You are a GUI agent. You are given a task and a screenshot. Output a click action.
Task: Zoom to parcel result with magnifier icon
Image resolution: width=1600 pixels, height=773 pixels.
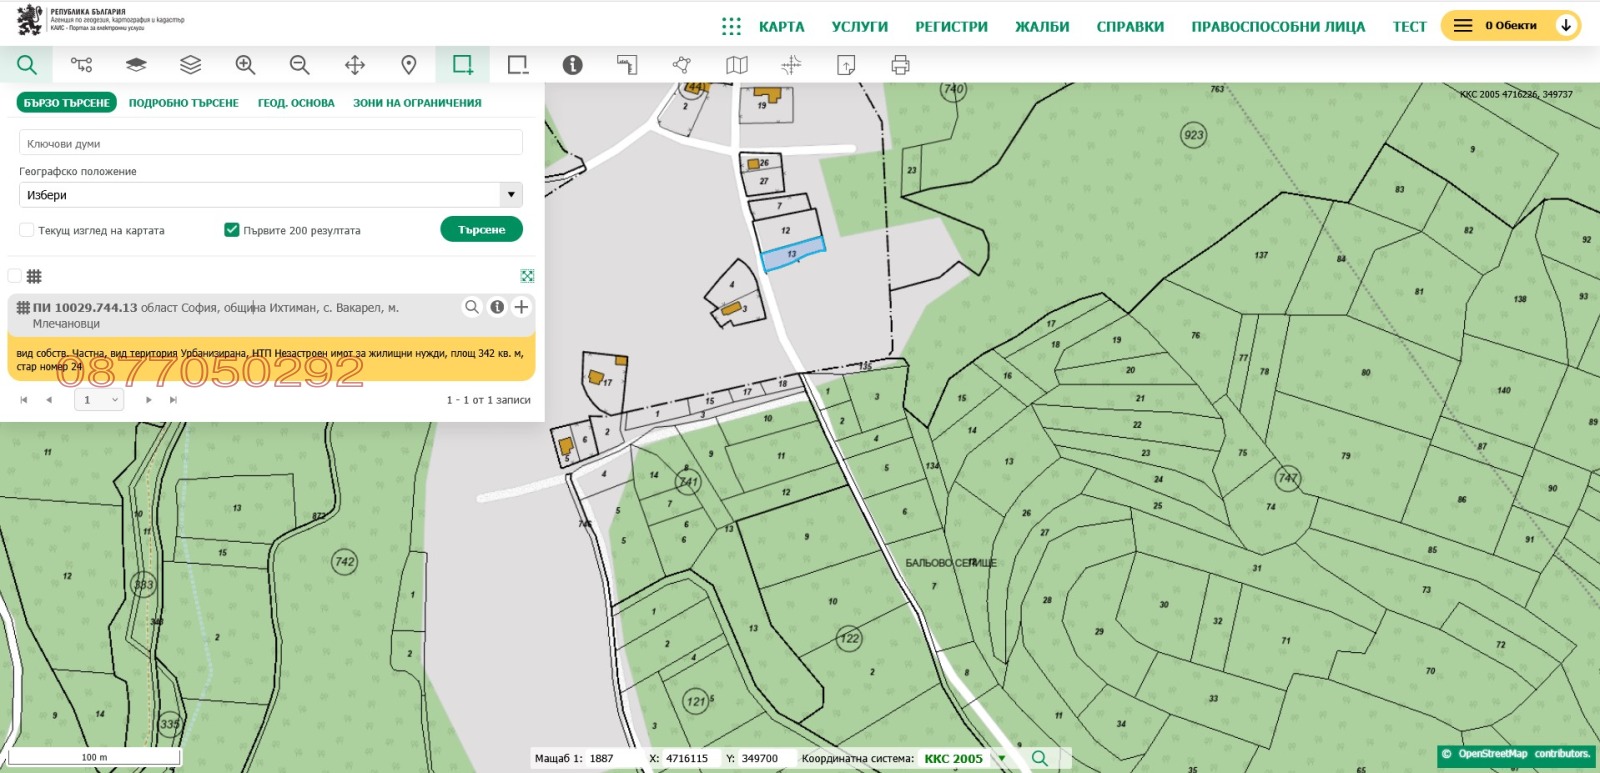coord(472,307)
